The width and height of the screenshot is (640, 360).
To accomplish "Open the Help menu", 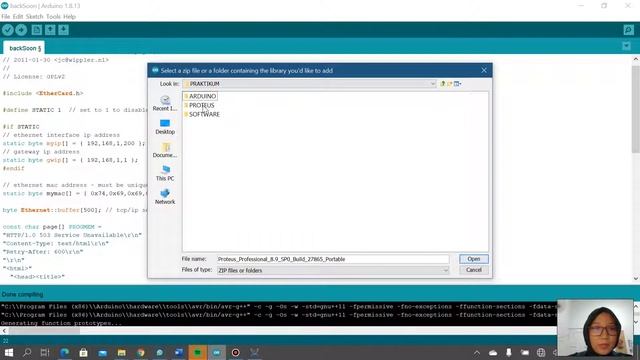I will tap(69, 17).
